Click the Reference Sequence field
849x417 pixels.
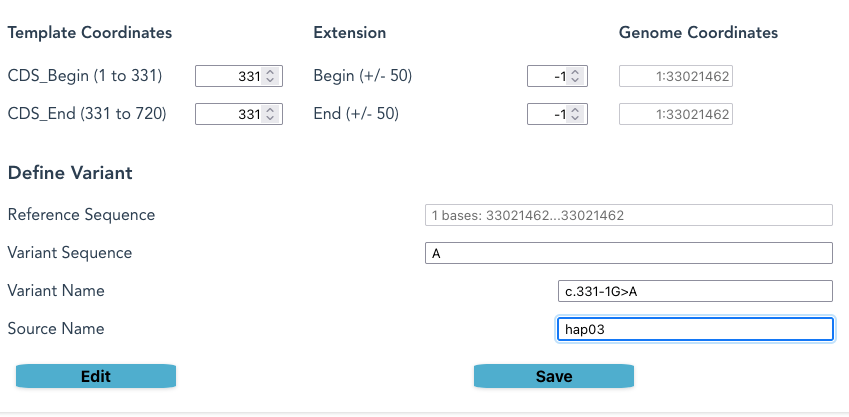coord(628,215)
